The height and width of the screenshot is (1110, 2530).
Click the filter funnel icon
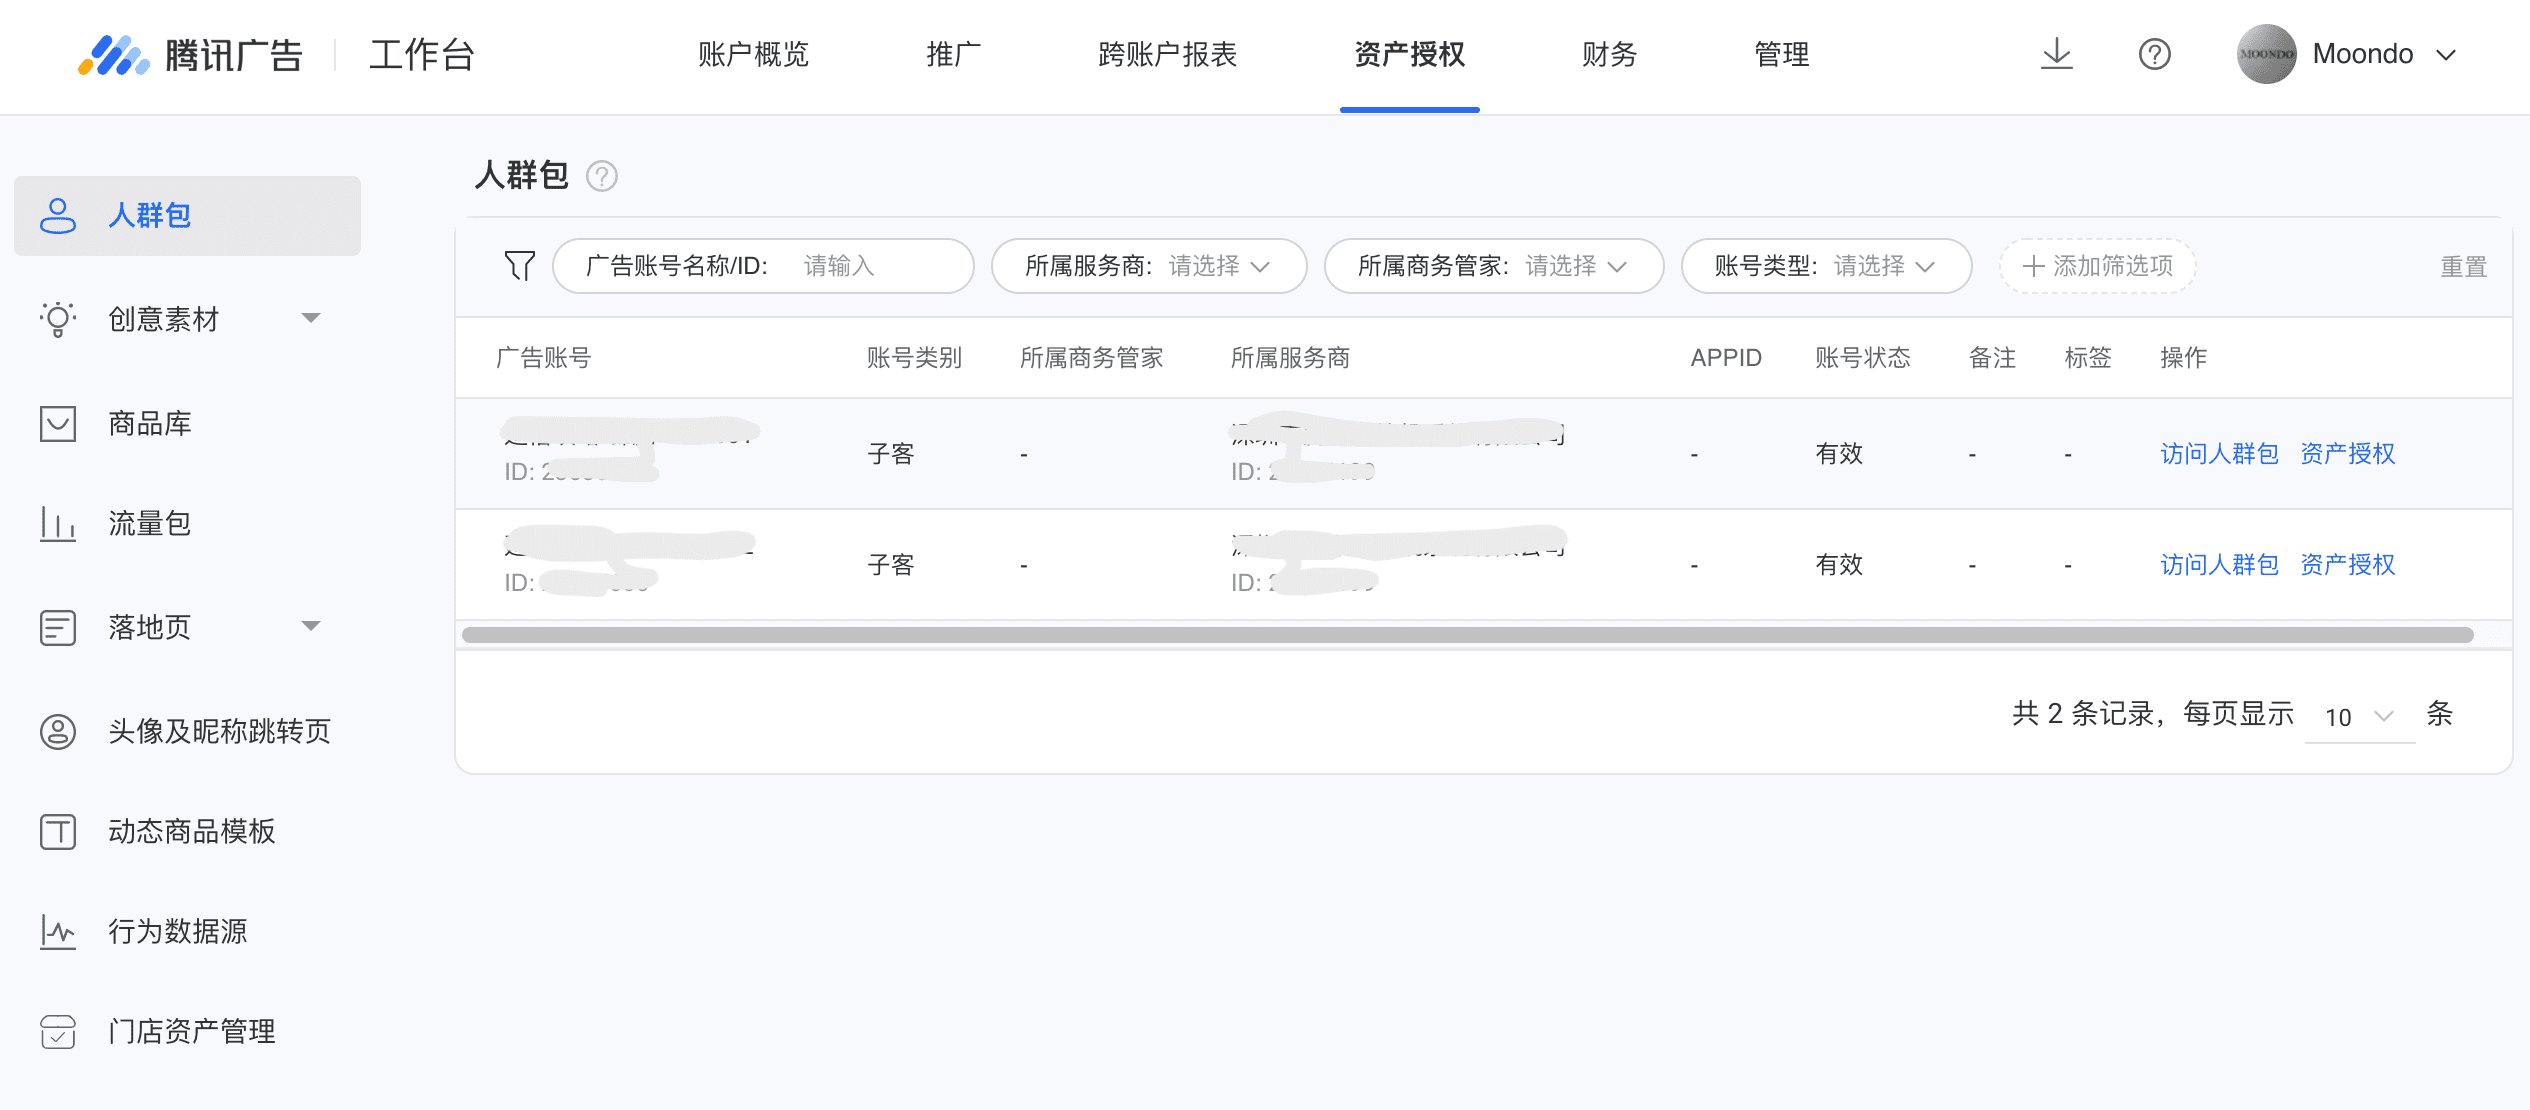point(519,266)
